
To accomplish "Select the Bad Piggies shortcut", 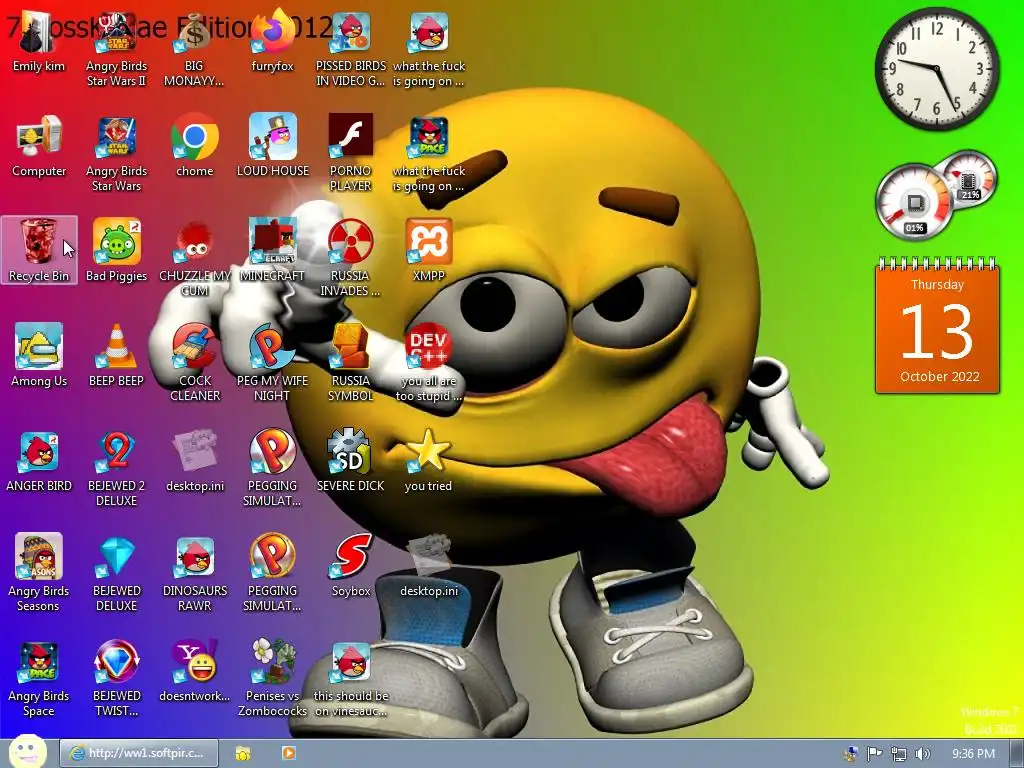I will click(116, 250).
